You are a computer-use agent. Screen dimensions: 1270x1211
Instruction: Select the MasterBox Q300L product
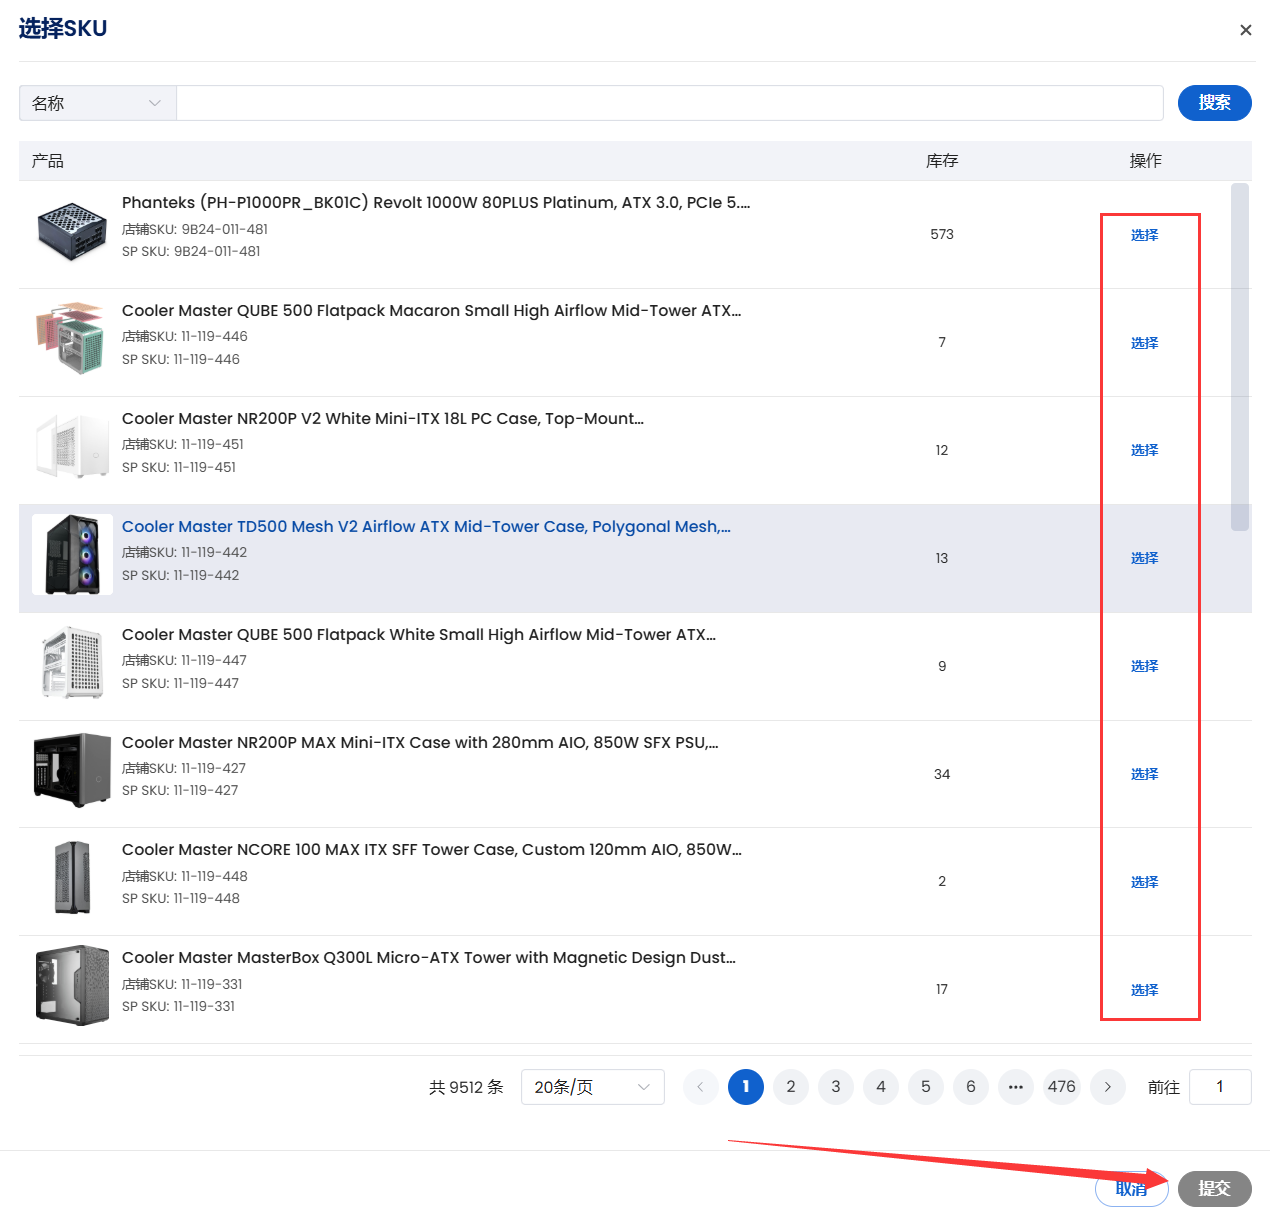pos(1144,990)
